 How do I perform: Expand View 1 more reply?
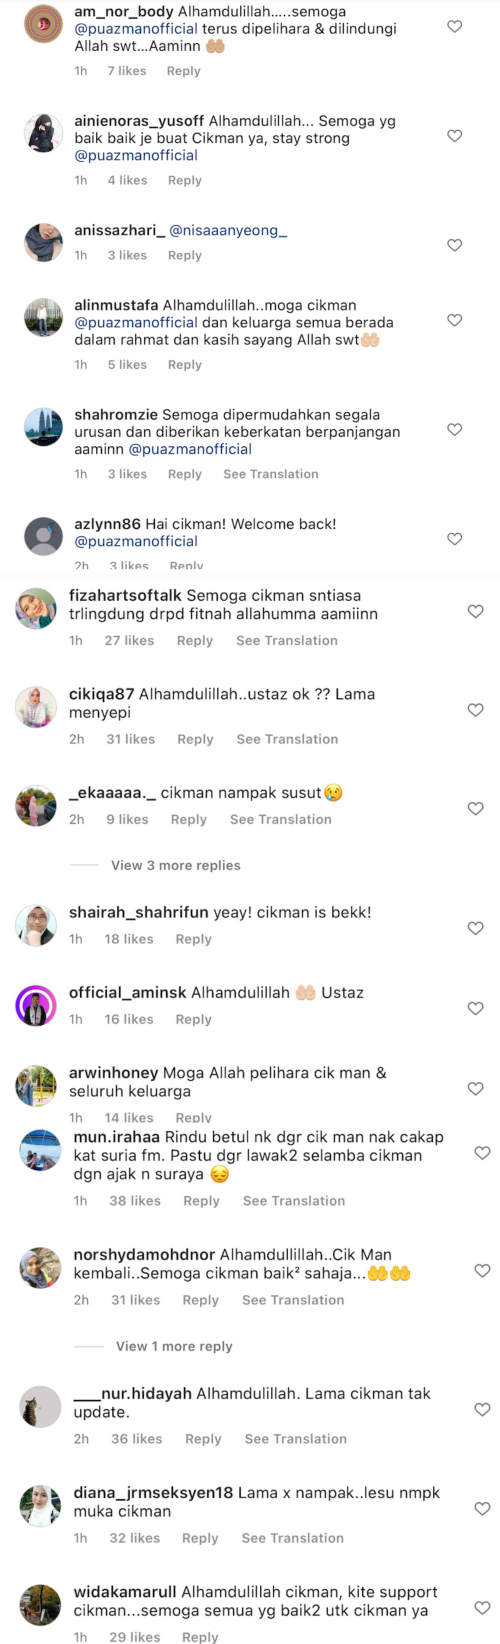[x=174, y=1346]
